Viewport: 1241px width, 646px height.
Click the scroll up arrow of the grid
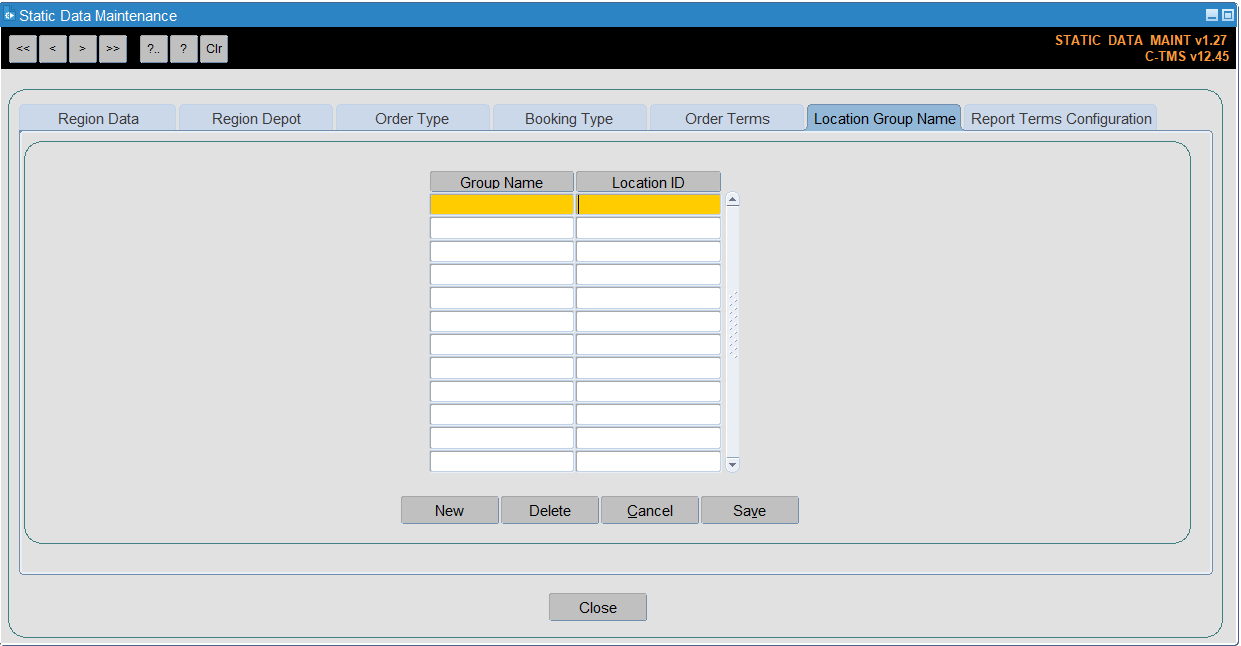click(733, 200)
